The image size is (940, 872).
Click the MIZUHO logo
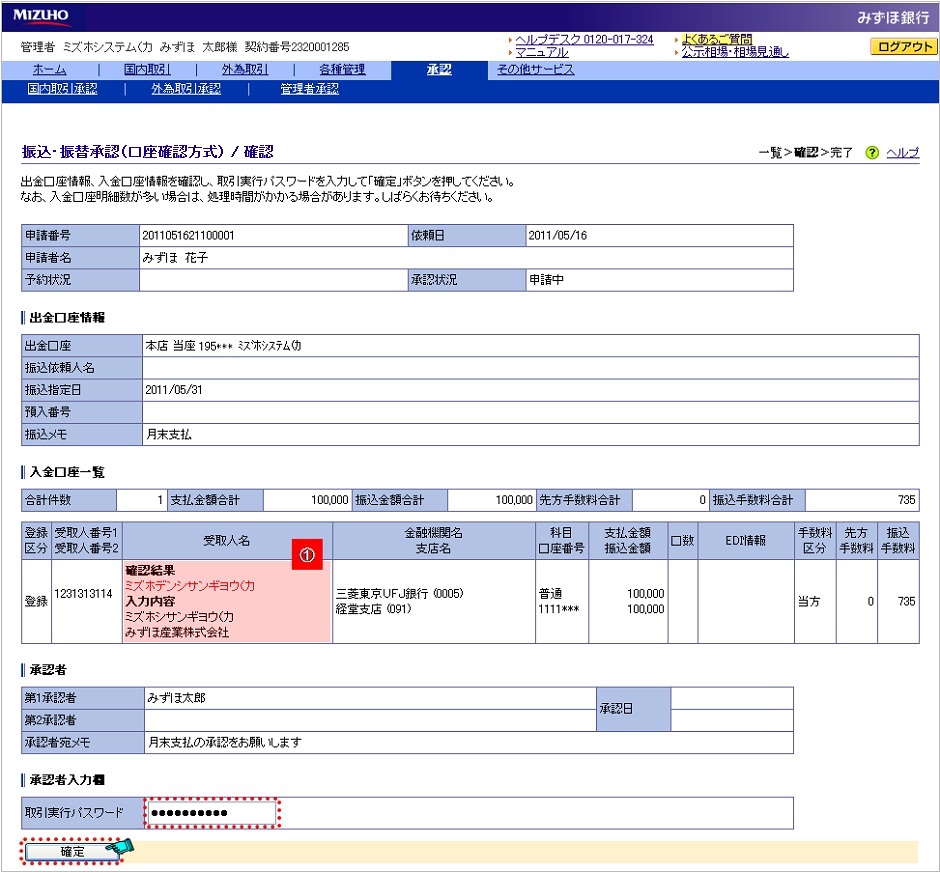pyautogui.click(x=41, y=16)
